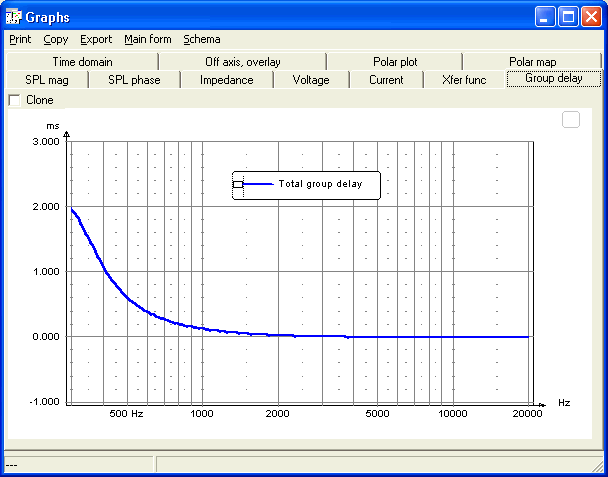Click the 1000 x-axis label
608x477 pixels.
[202, 414]
